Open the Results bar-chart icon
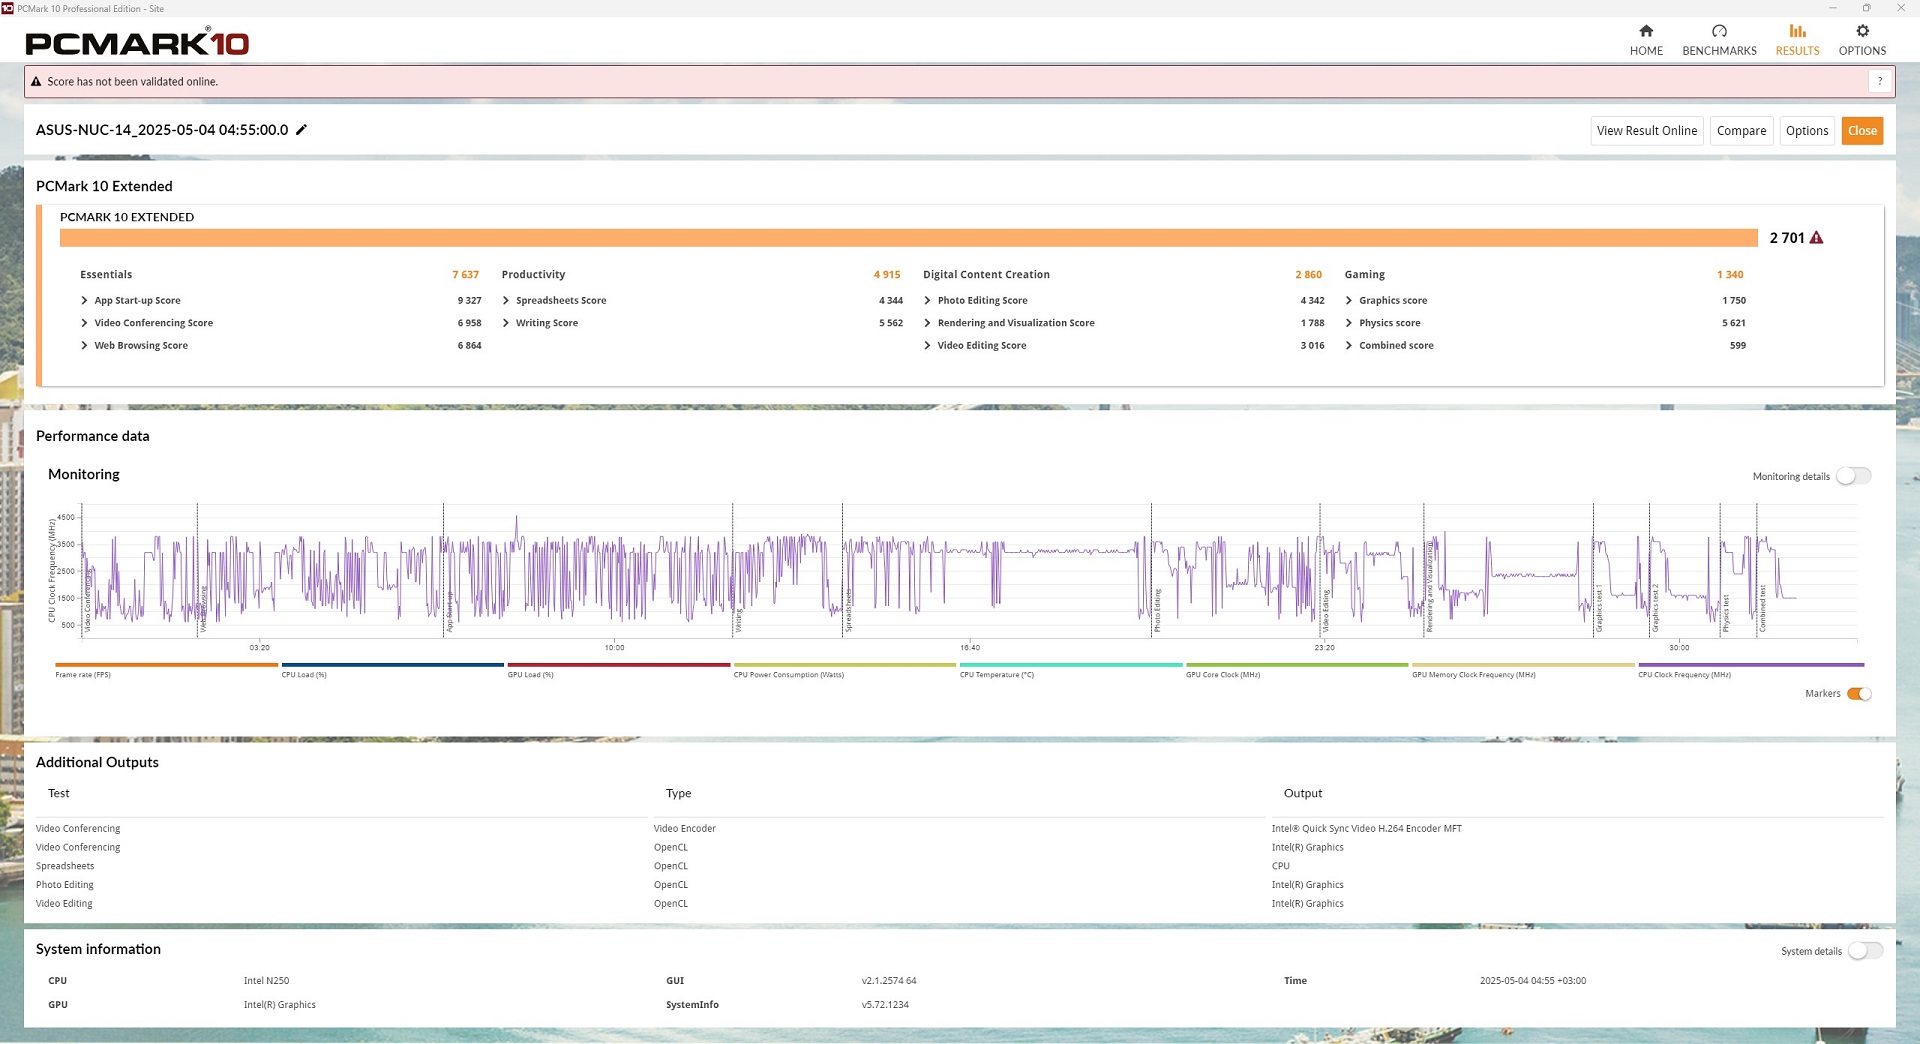The image size is (1920, 1044). 1797,31
